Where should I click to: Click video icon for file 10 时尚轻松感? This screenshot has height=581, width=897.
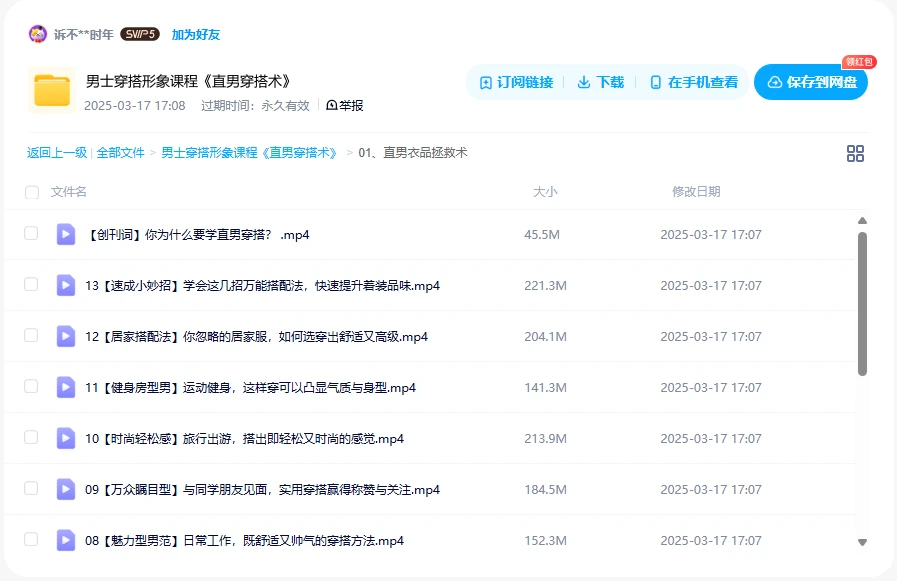66,438
